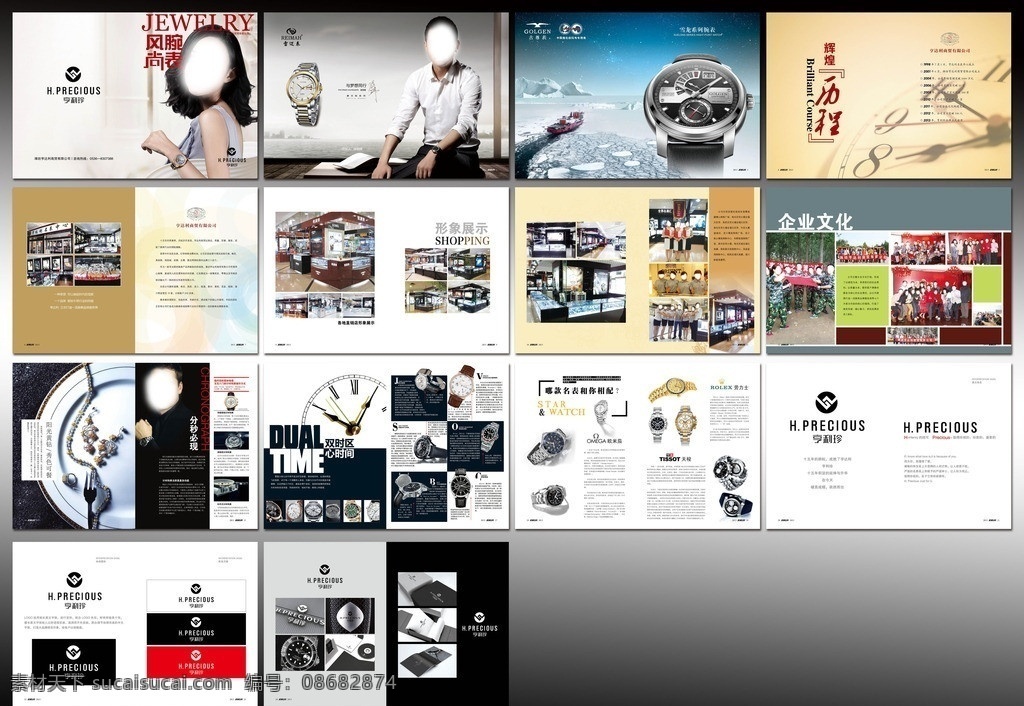The height and width of the screenshot is (706, 1024).
Task: Click the white logo on the red panel
Action: [x=196, y=656]
